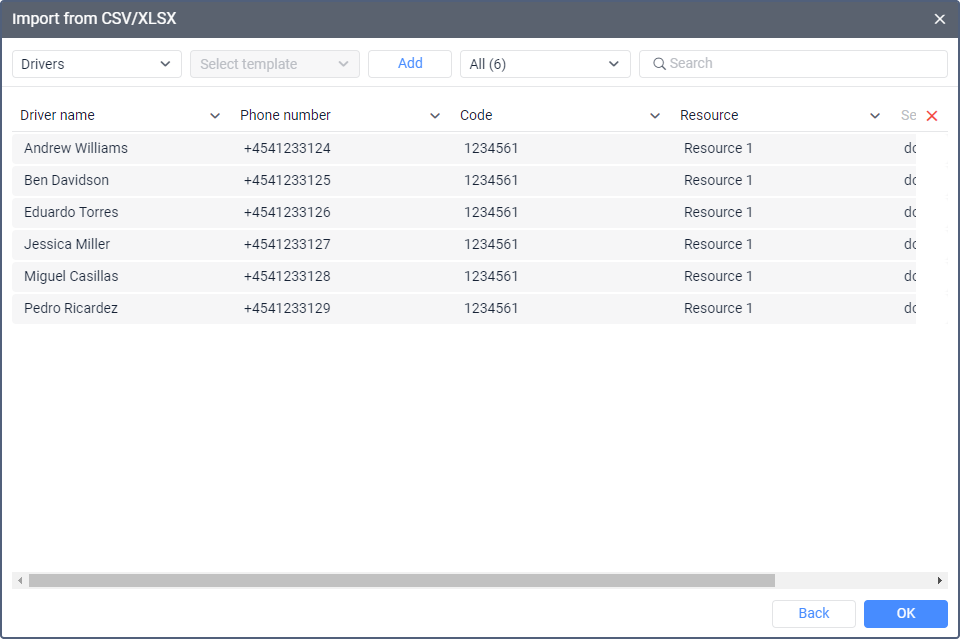Click the Back button
This screenshot has height=639, width=960.
pyautogui.click(x=813, y=613)
